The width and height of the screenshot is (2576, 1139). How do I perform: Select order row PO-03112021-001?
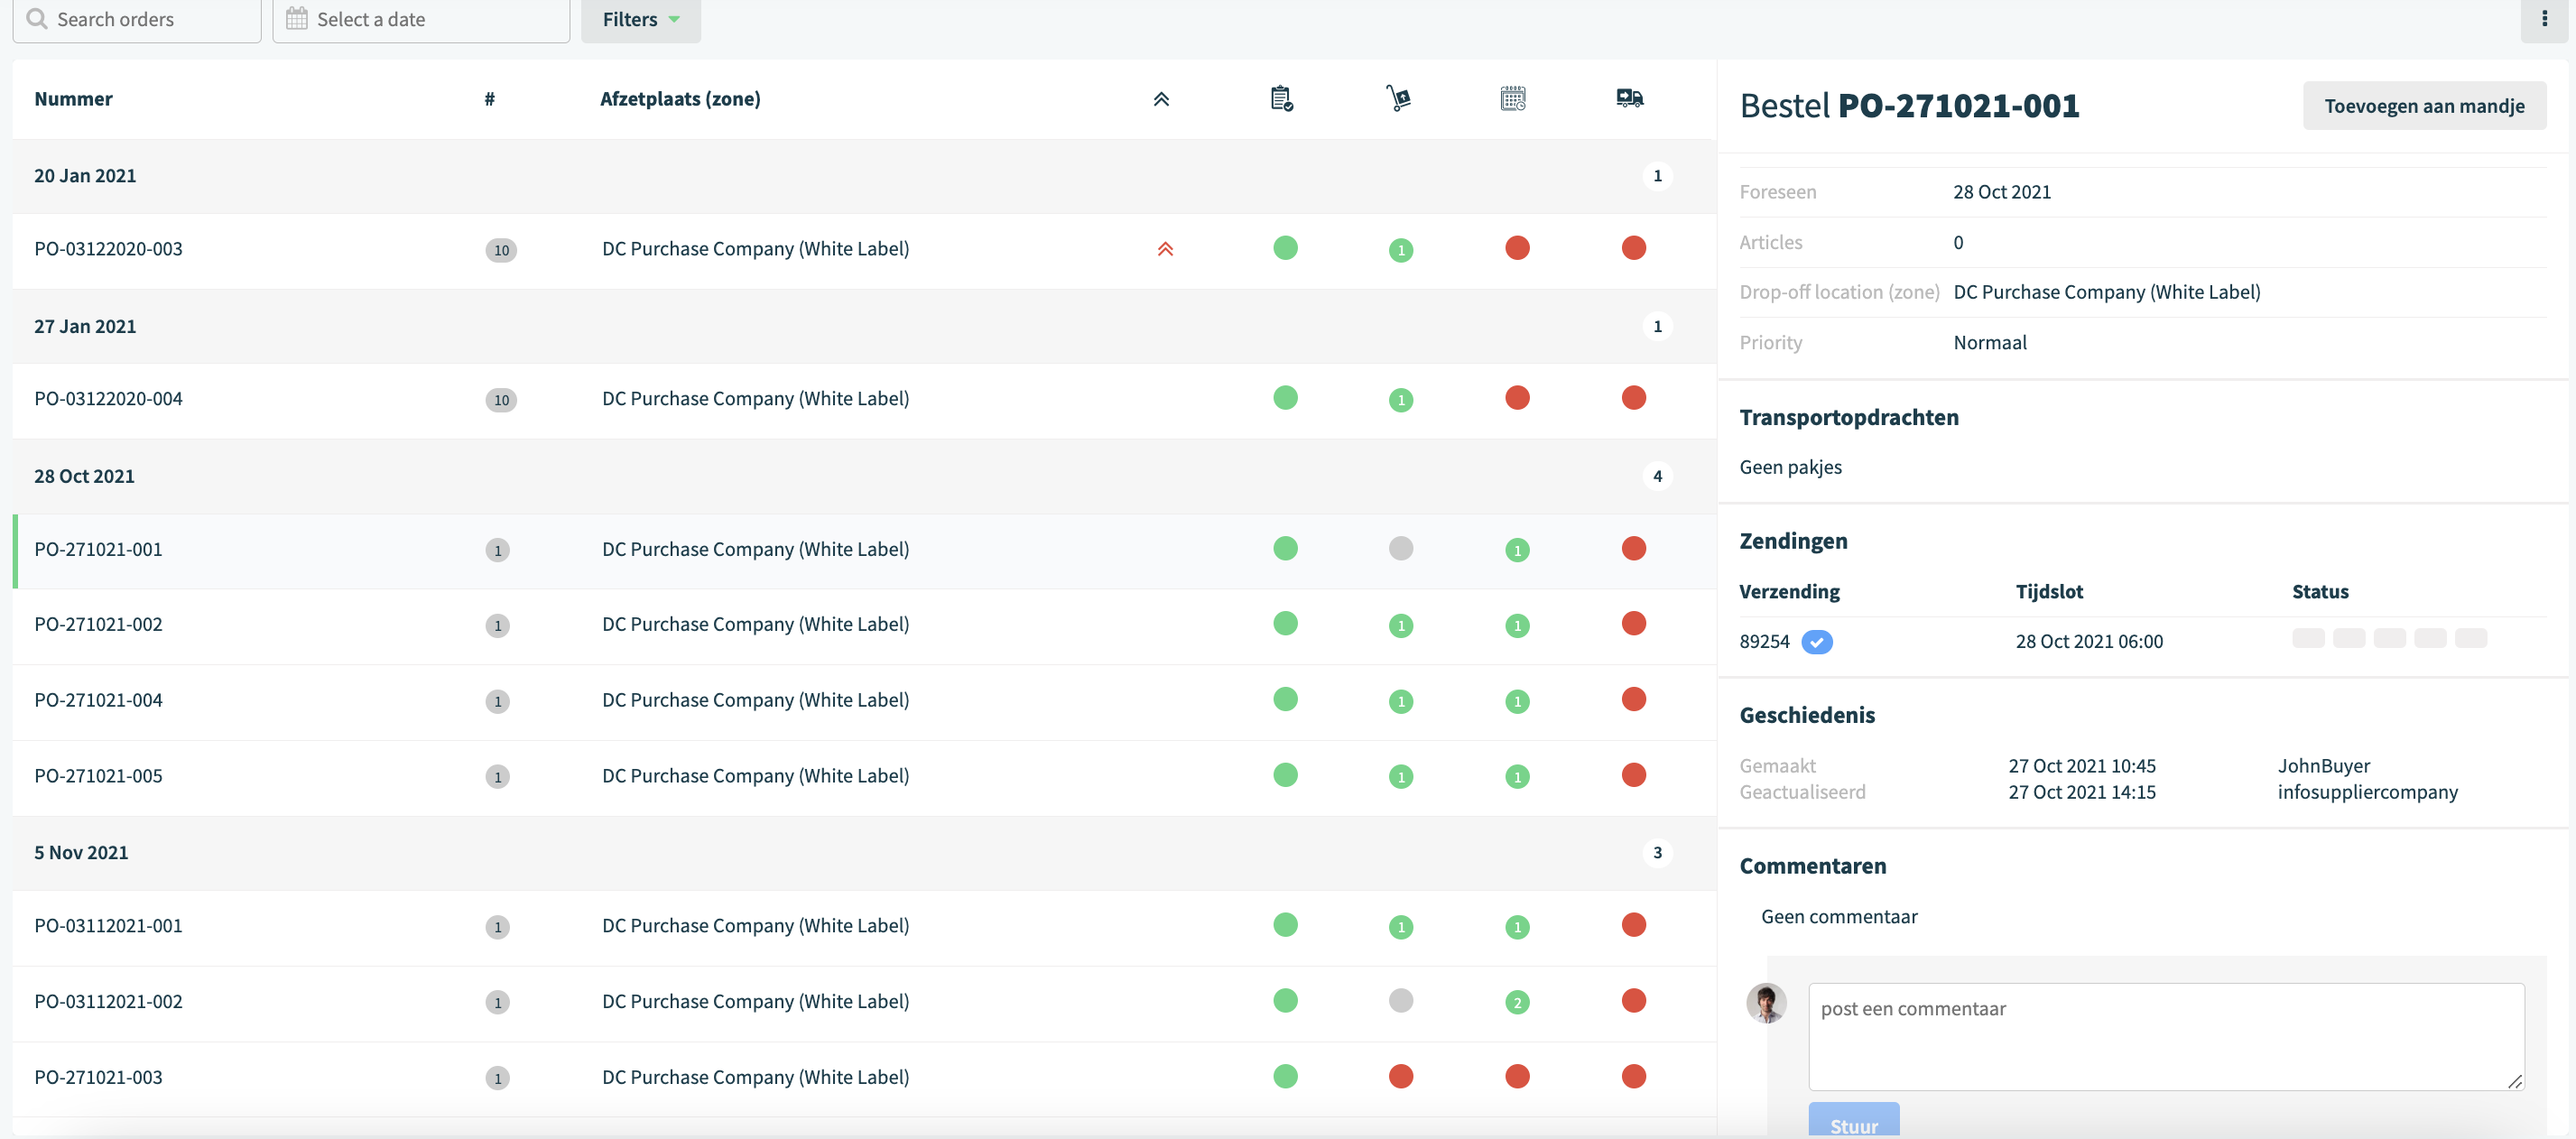(x=864, y=926)
